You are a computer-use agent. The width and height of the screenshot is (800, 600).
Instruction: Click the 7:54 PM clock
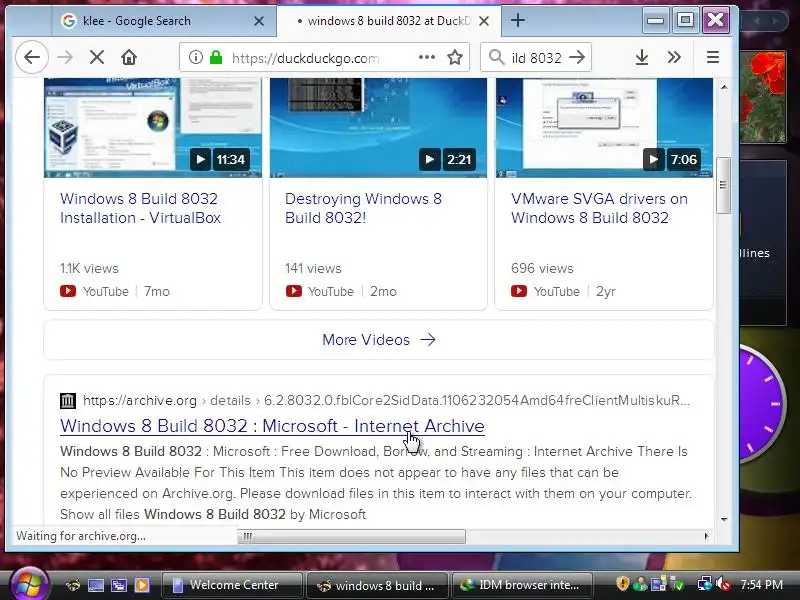pyautogui.click(x=761, y=585)
